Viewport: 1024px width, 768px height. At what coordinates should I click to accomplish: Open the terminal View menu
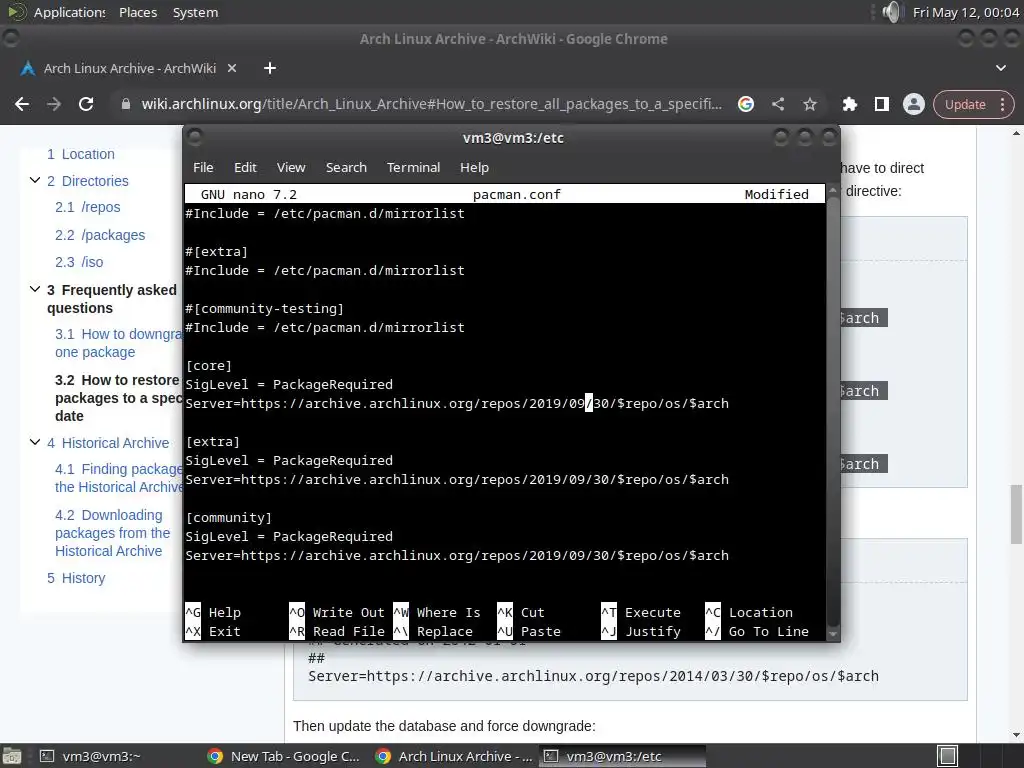tap(291, 168)
